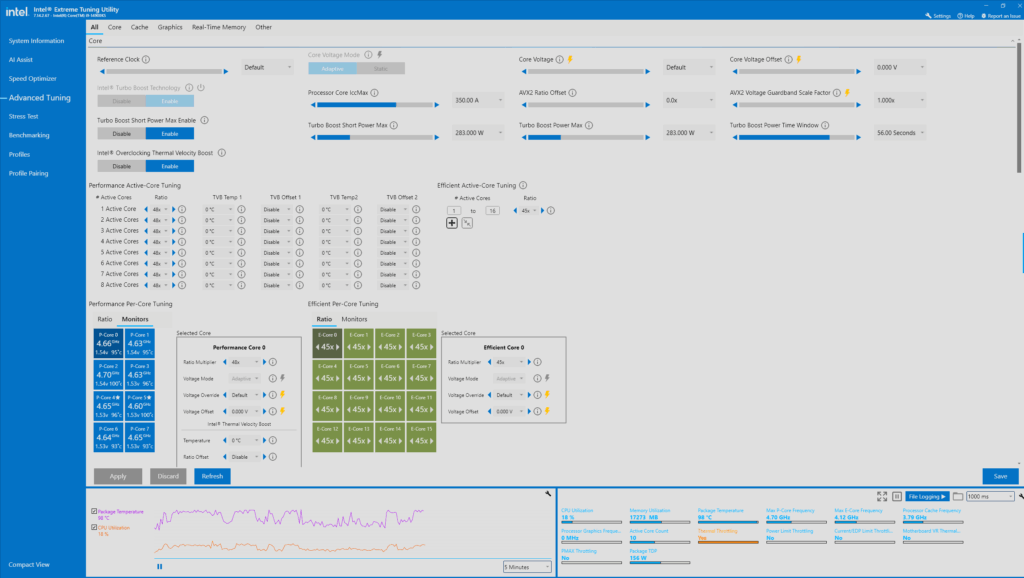Open Processor Core IccMax 350.00 A dropdown
1024x578 pixels.
point(479,100)
